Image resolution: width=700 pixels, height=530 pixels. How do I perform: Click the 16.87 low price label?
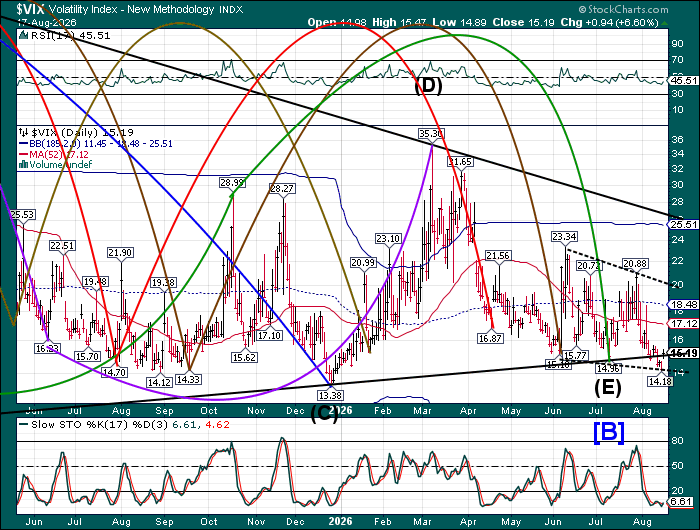click(490, 338)
